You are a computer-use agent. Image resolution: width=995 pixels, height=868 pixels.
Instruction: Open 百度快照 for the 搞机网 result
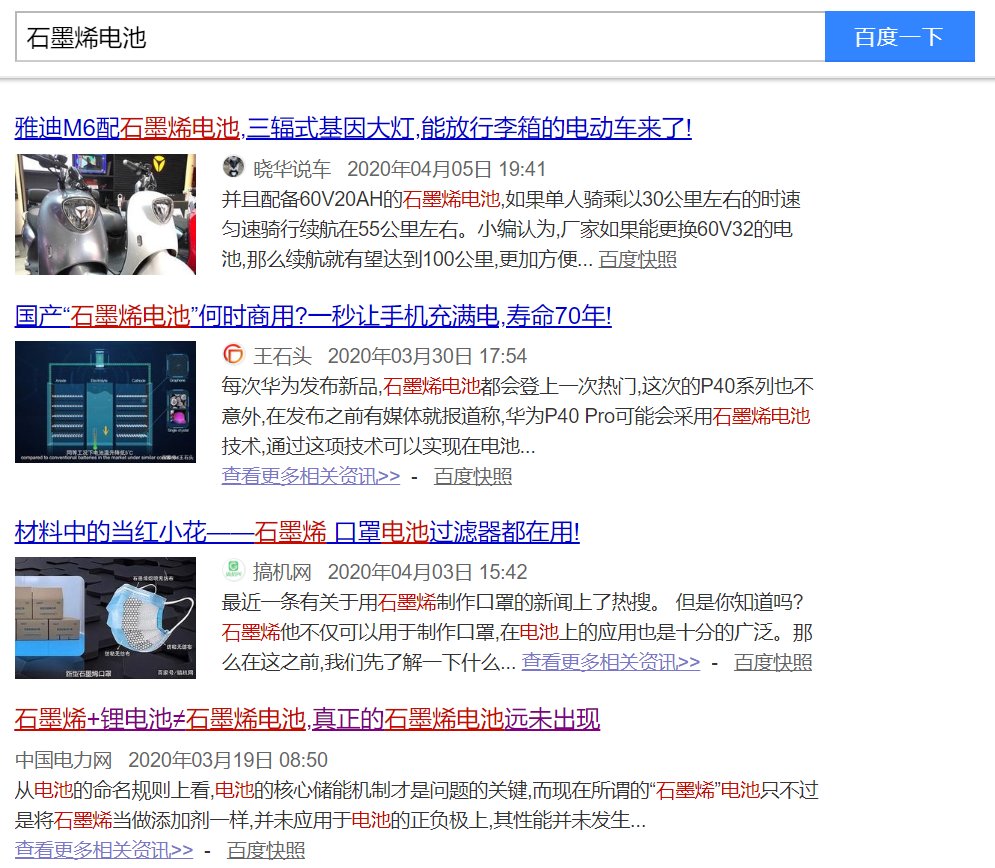pos(775,662)
